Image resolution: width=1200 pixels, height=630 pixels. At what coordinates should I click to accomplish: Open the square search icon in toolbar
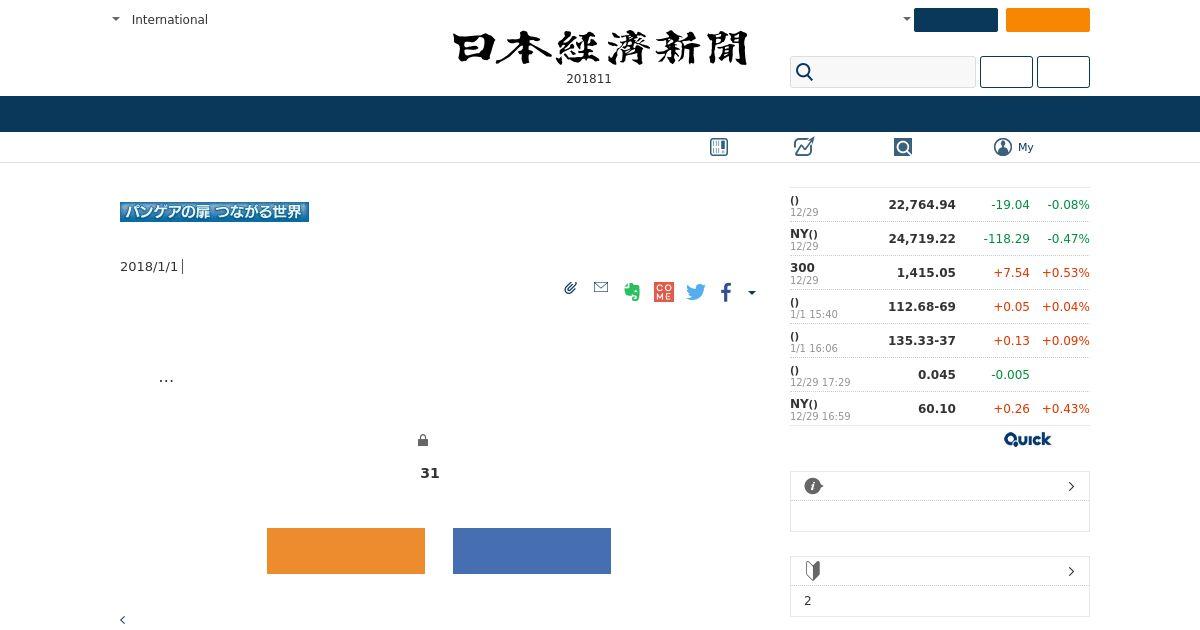click(903, 147)
